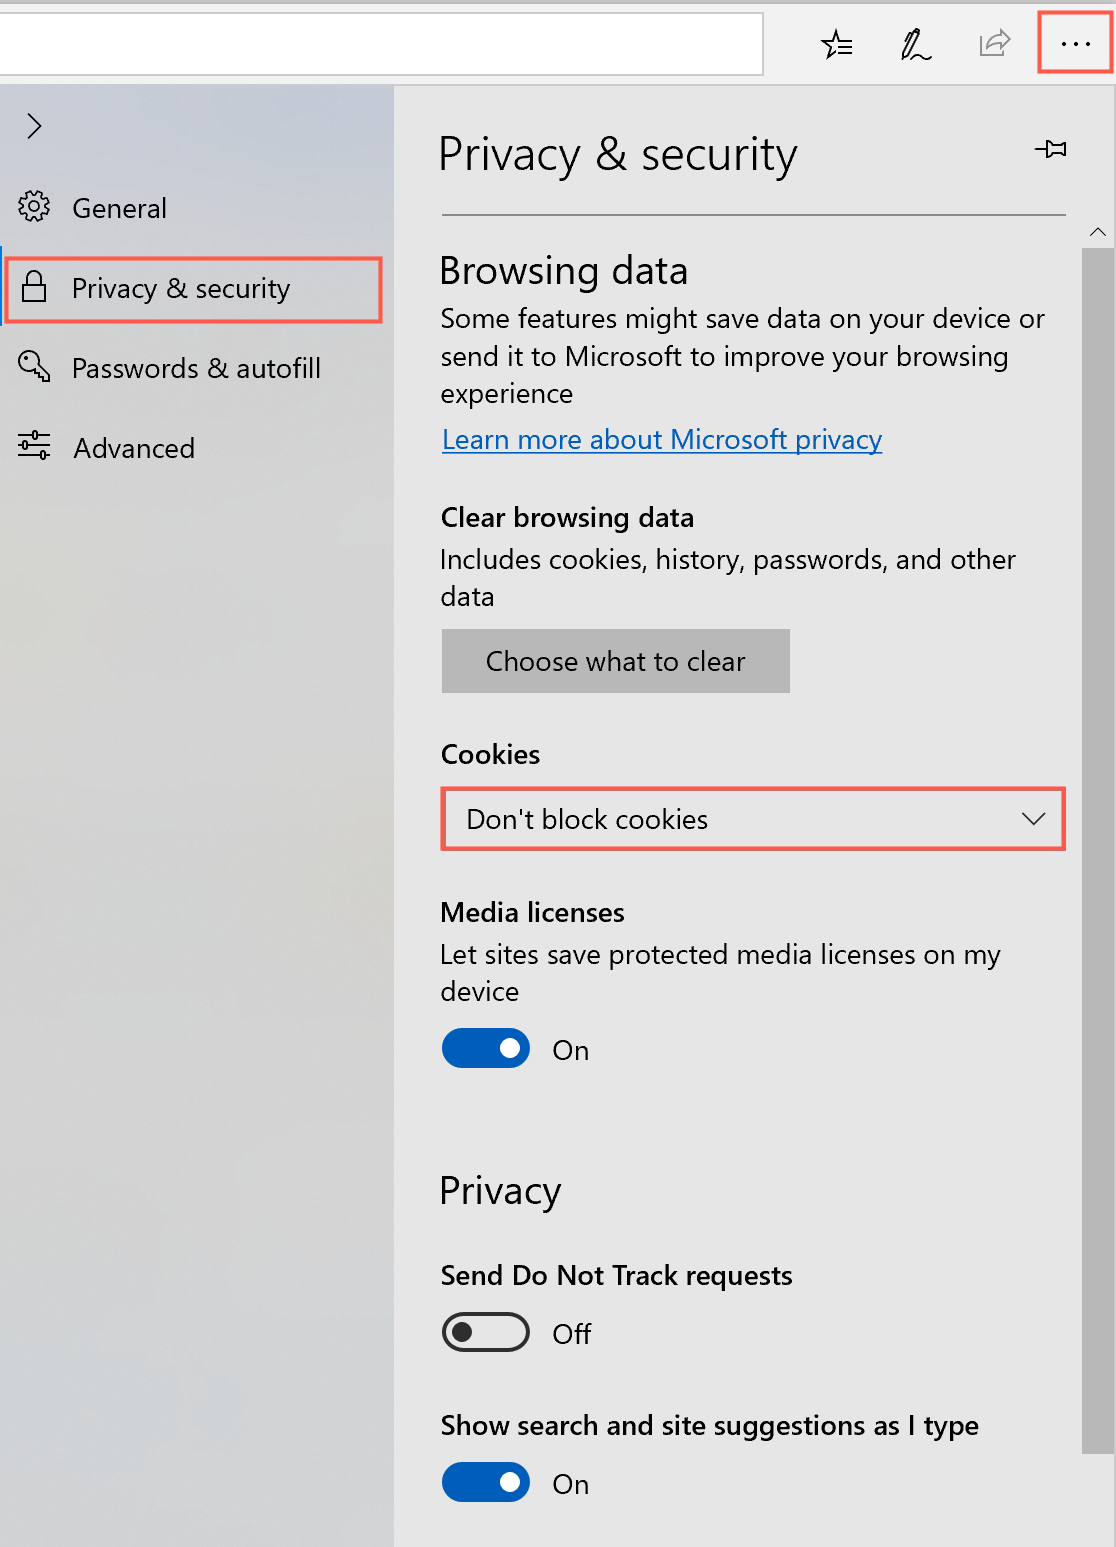Click the lock icon beside Privacy & security
The height and width of the screenshot is (1547, 1116).
[x=35, y=288]
